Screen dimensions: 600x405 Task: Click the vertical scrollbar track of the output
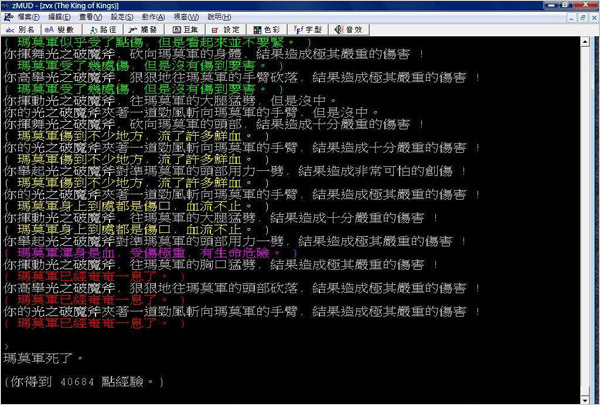click(x=585, y=218)
